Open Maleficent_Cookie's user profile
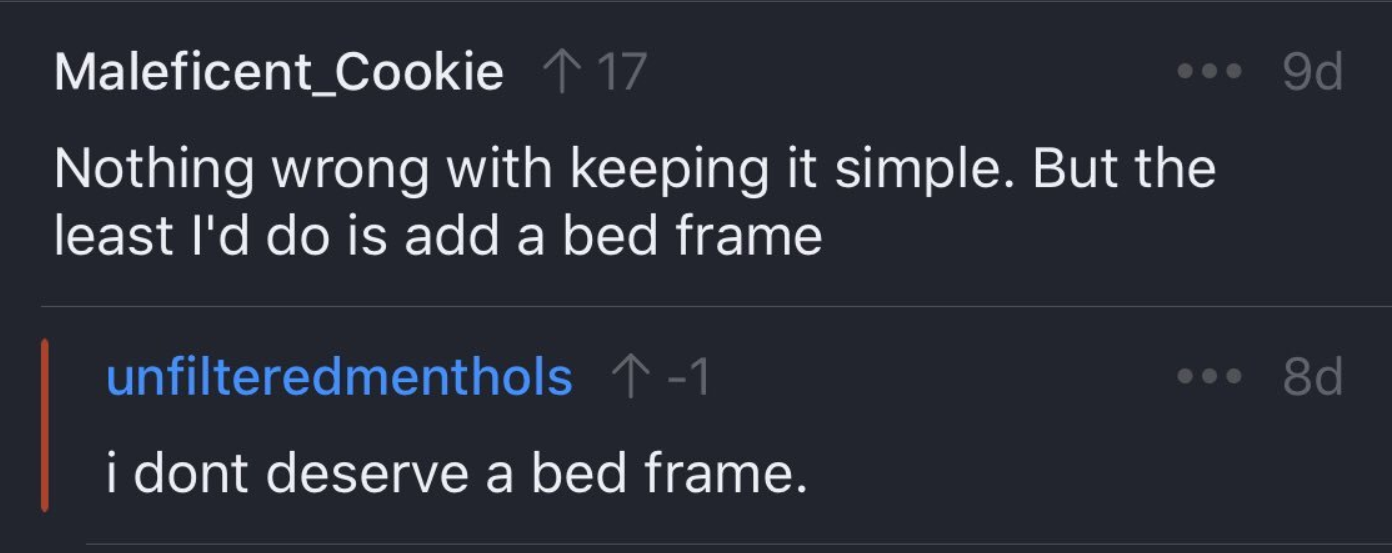1392x553 pixels. pos(278,72)
